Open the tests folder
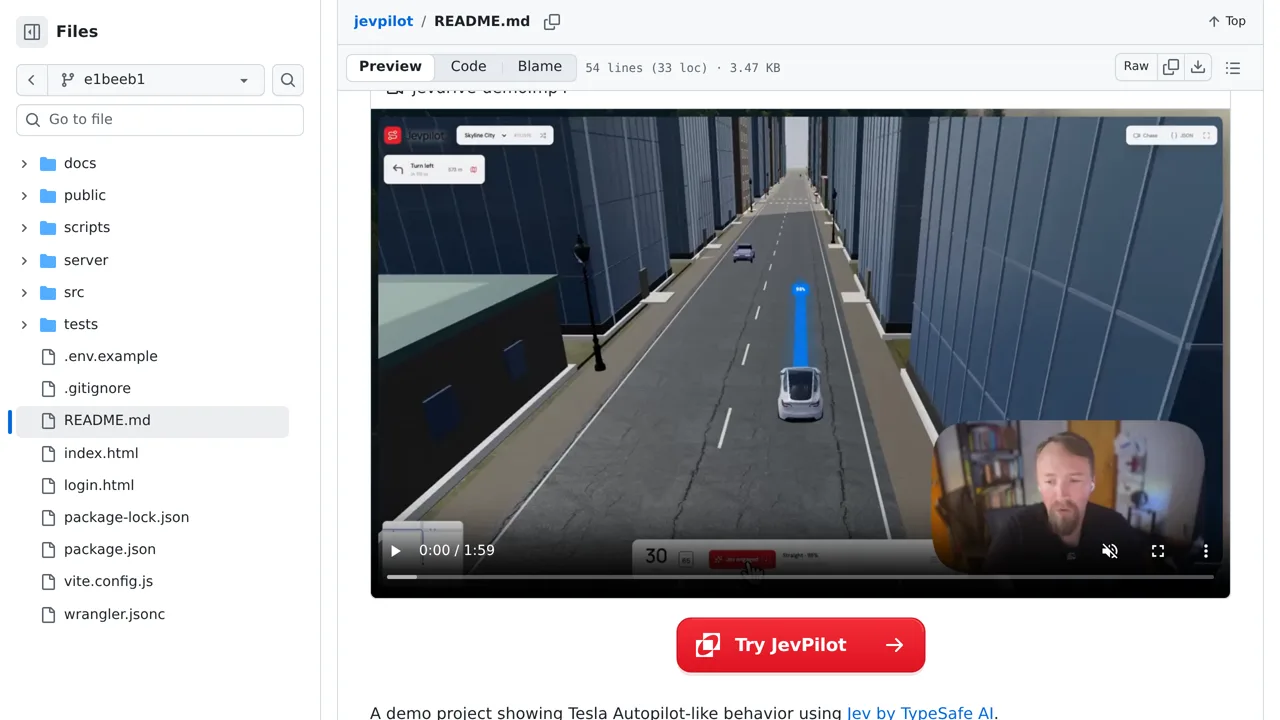 [81, 324]
